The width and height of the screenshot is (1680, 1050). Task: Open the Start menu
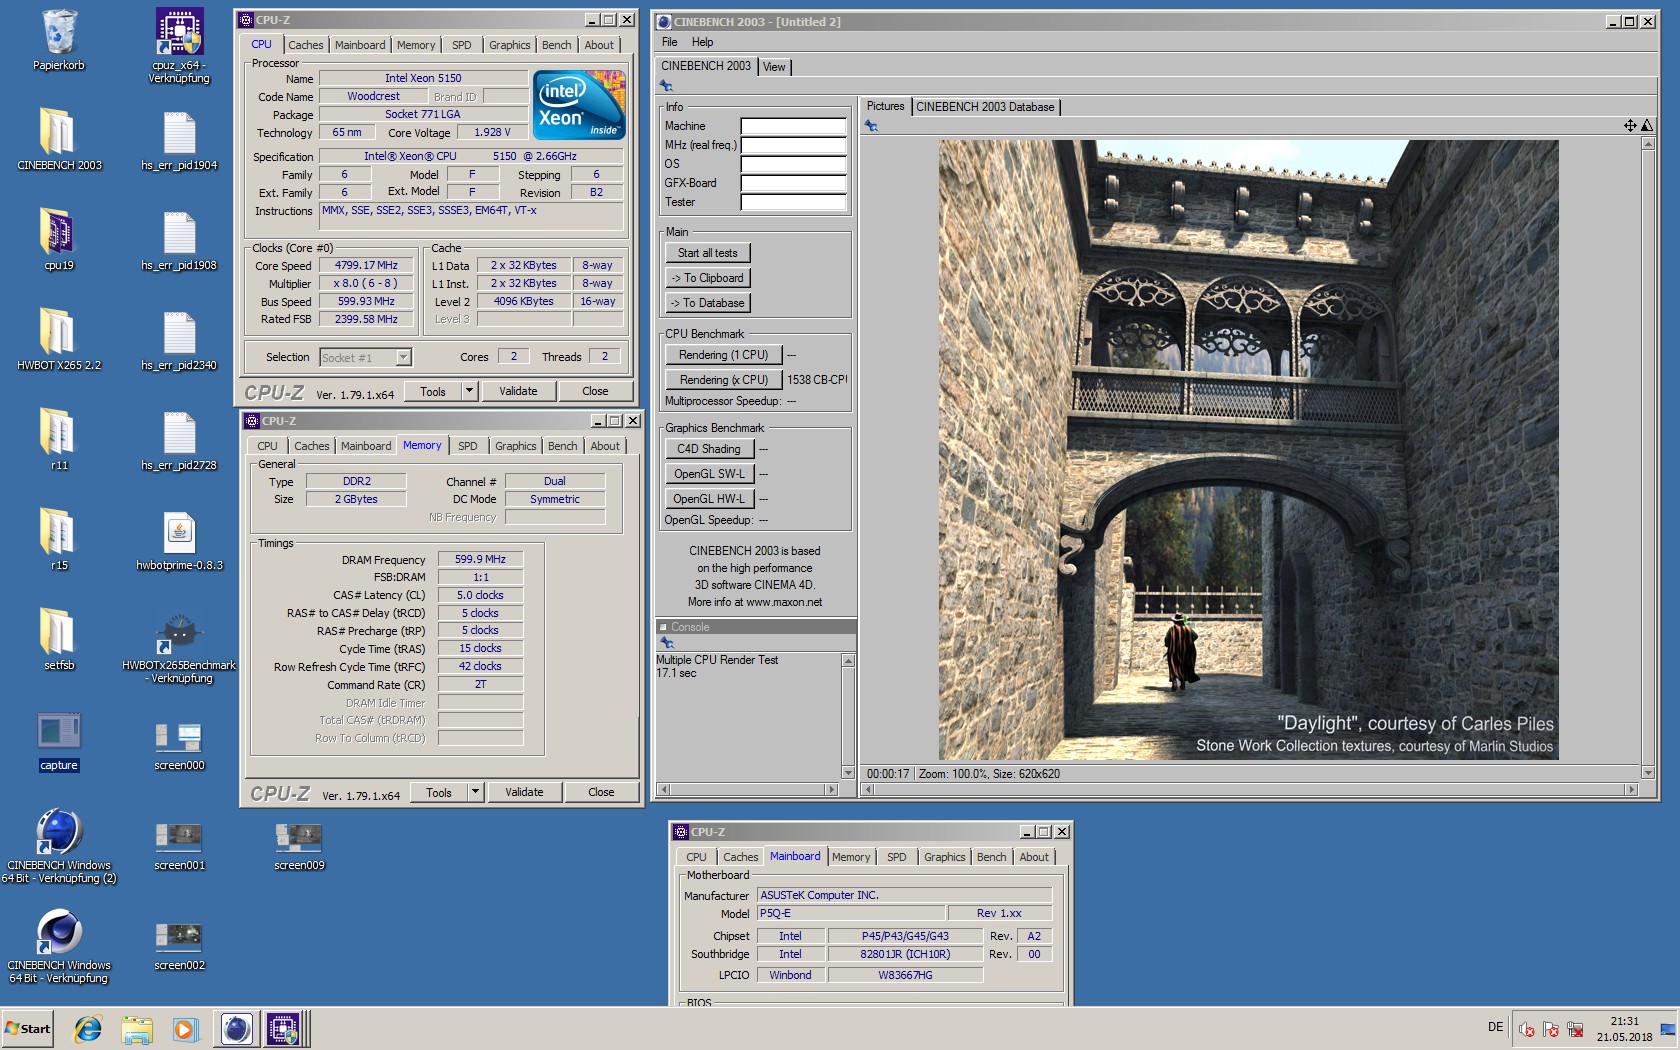(28, 1029)
